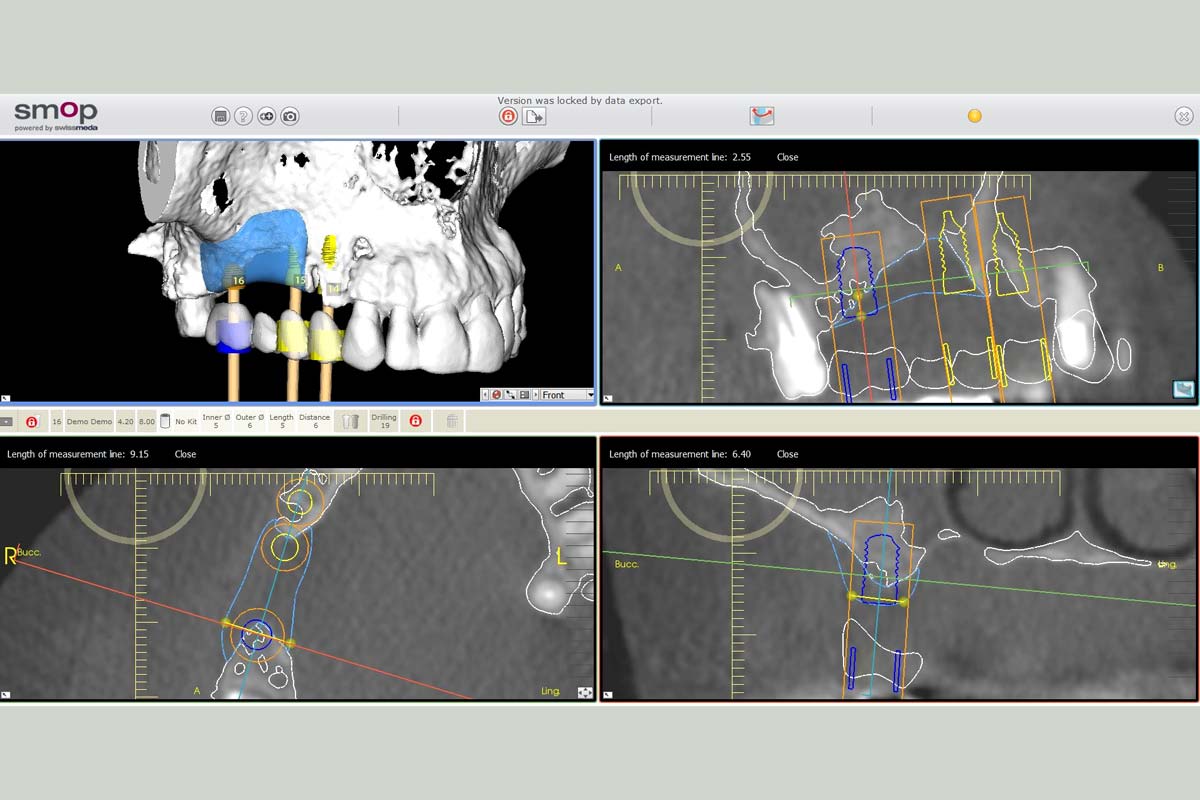Viewport: 1200px width, 800px height.
Task: Select the Demo Demo implant entry
Action: pyautogui.click(x=89, y=422)
